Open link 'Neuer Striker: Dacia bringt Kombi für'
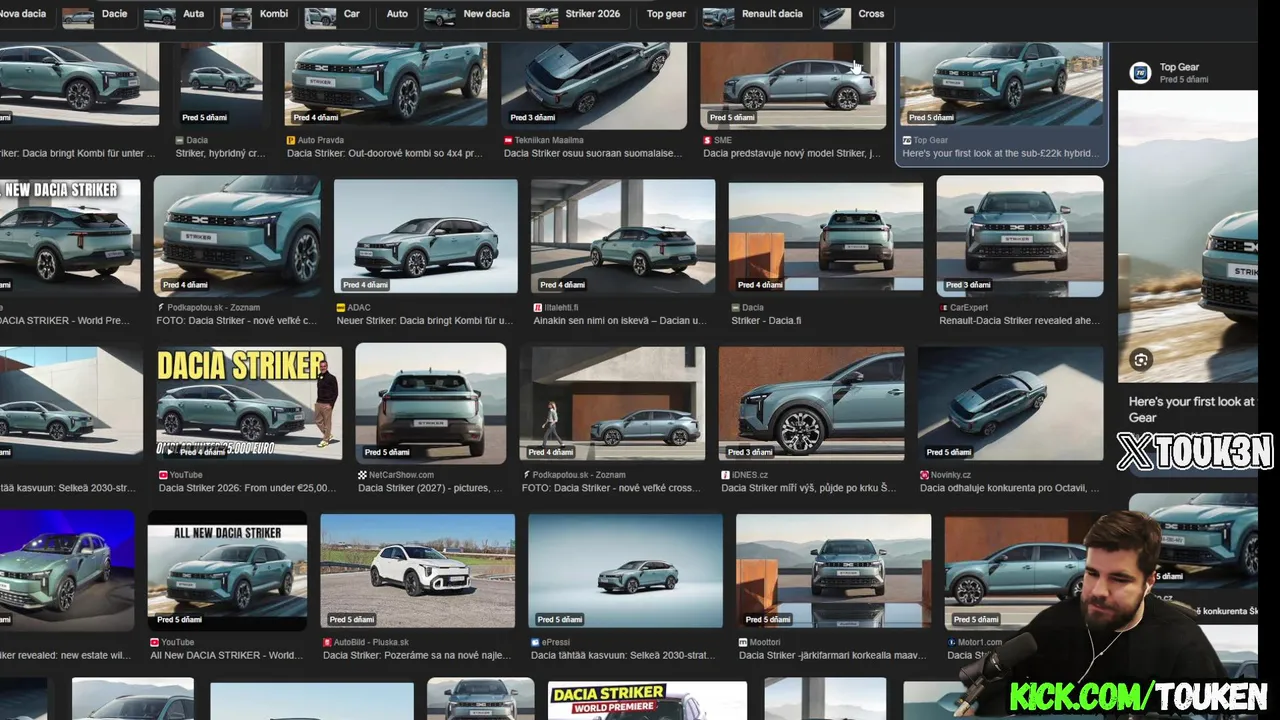1280x720 pixels. coord(425,321)
